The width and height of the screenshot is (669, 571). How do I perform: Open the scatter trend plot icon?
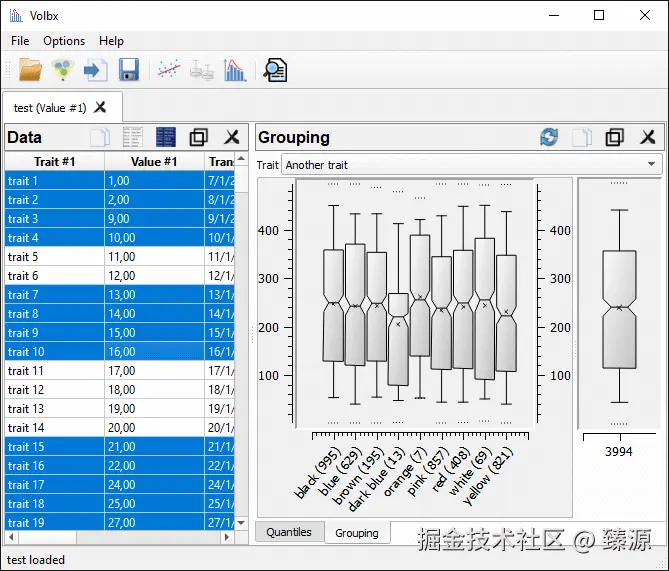(x=169, y=70)
